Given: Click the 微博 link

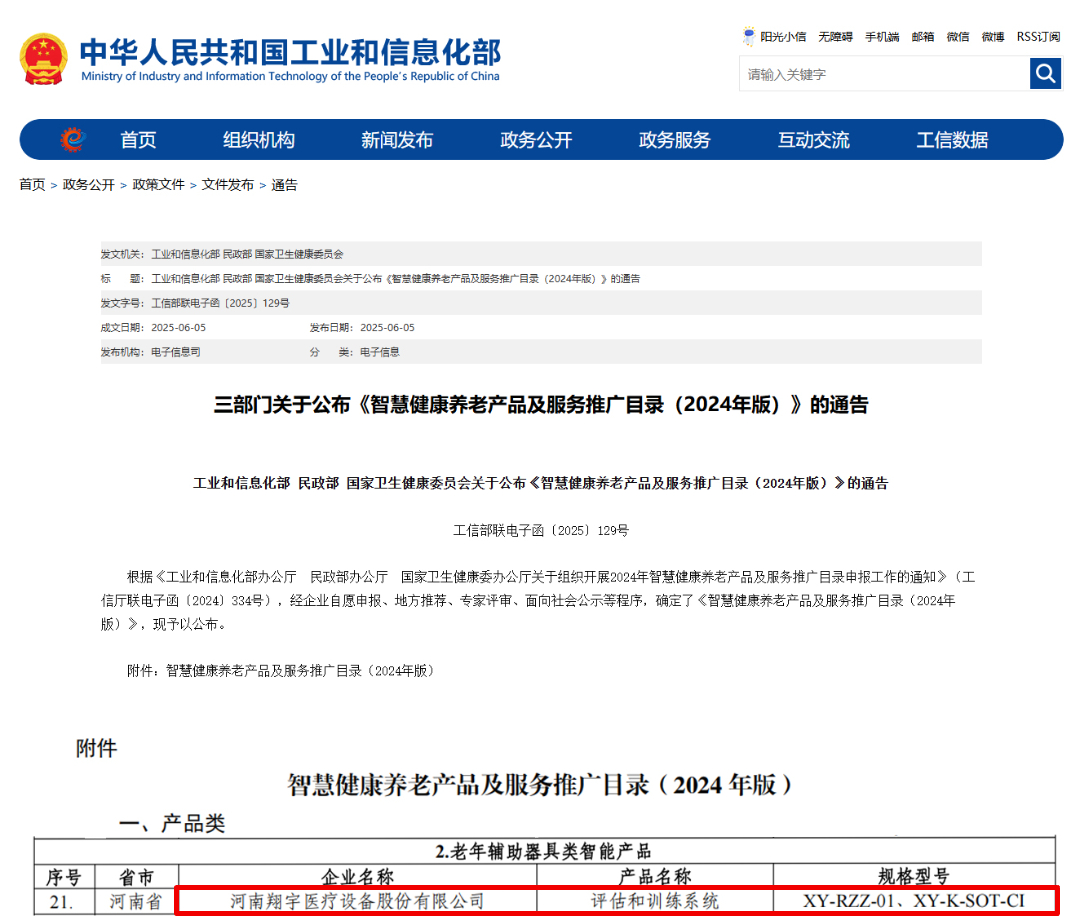Looking at the screenshot, I should click(x=993, y=37).
